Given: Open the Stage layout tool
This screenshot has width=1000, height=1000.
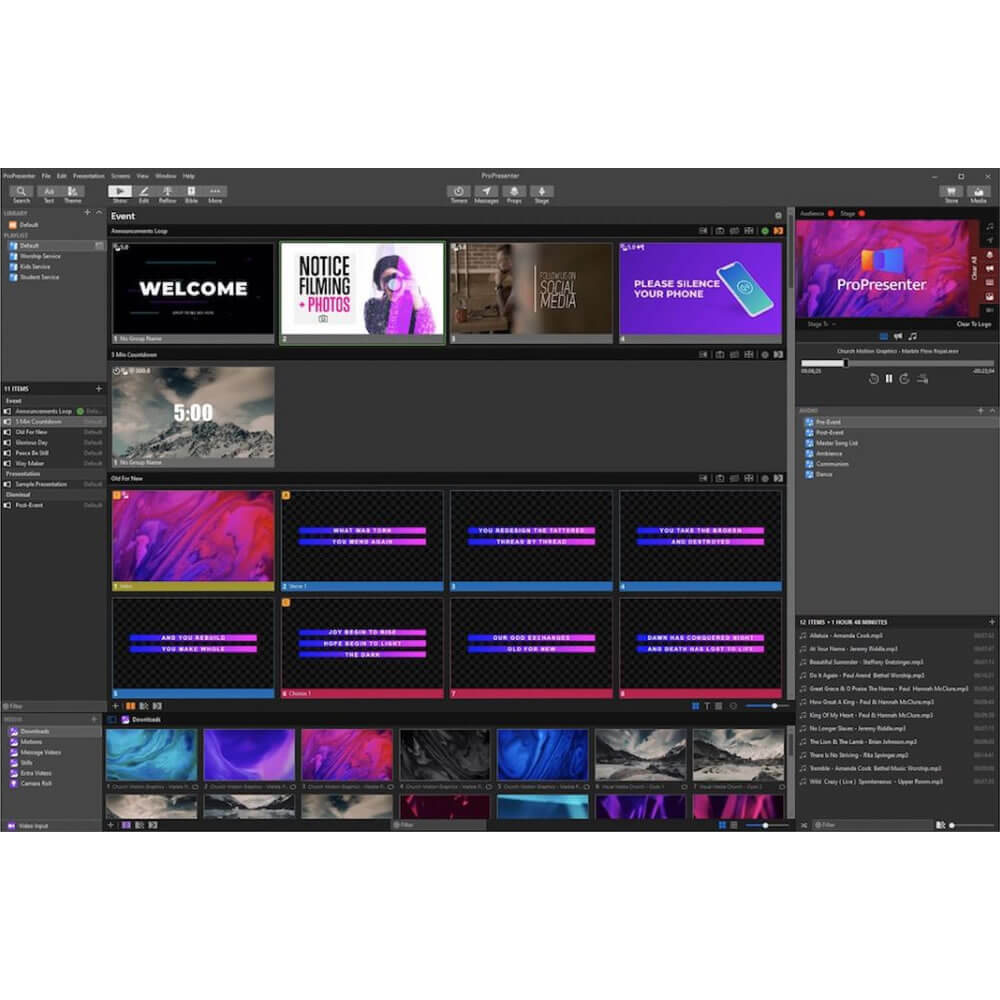Looking at the screenshot, I should coord(541,192).
